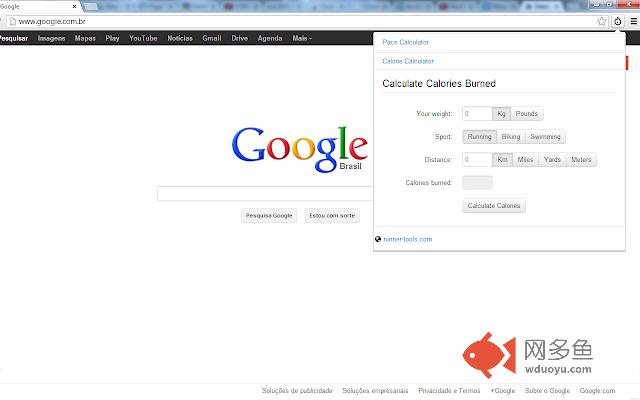This screenshot has height=400, width=640.
Task: Open the runner-tools.com link
Action: [x=407, y=239]
